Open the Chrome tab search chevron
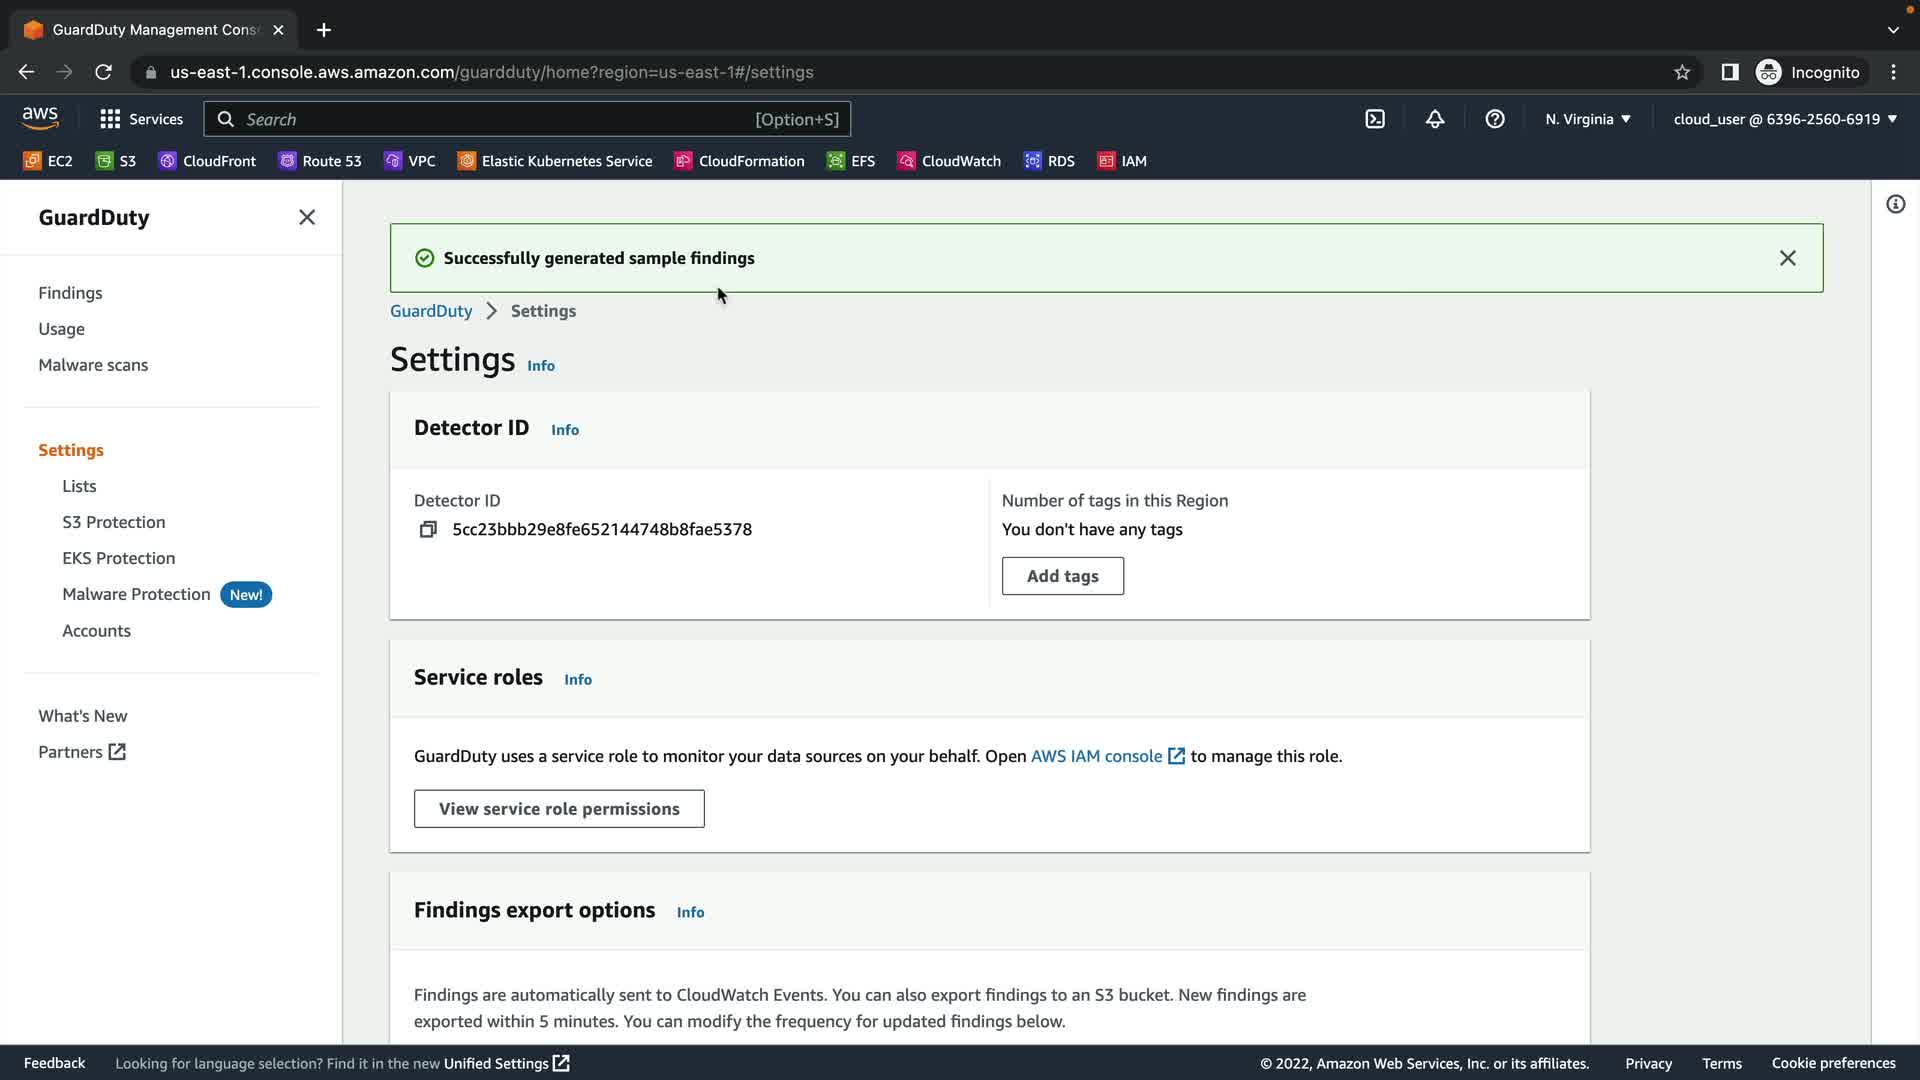Screen dimensions: 1920x1080 pos(1893,30)
